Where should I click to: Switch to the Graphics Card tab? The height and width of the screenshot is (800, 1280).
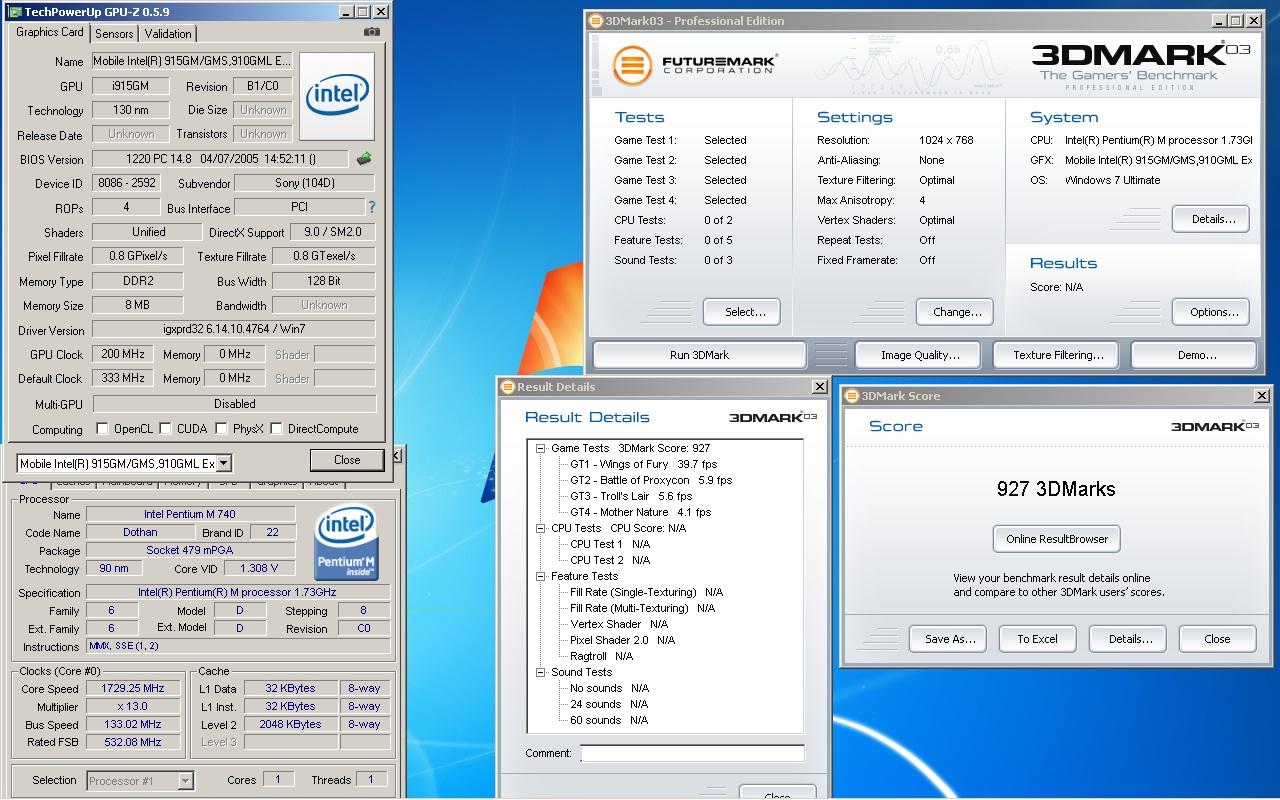click(50, 32)
